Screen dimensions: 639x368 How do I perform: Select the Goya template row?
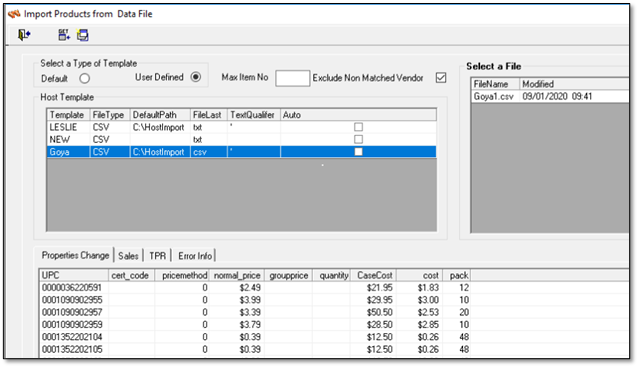241,152
